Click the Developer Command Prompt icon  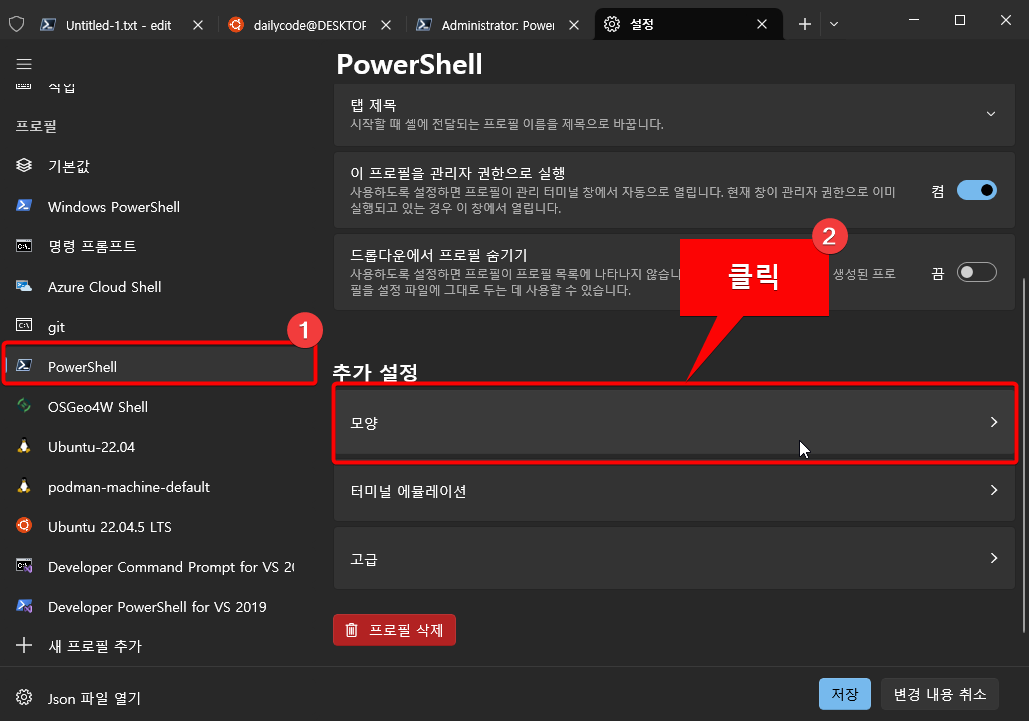pyautogui.click(x=24, y=566)
